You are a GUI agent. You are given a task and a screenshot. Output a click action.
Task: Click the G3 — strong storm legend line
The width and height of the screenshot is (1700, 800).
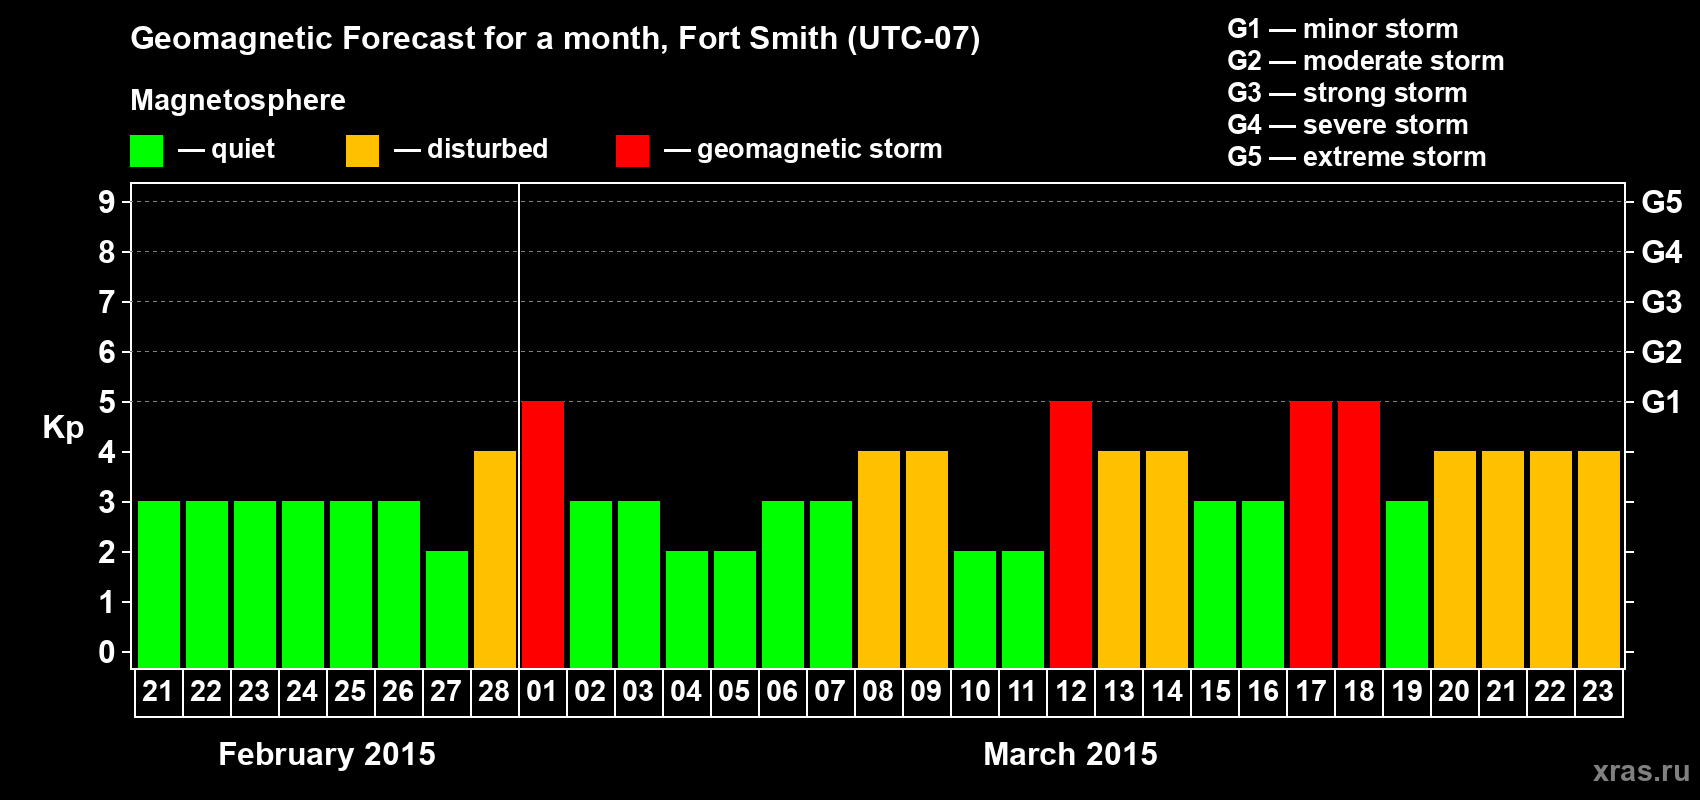1347,93
